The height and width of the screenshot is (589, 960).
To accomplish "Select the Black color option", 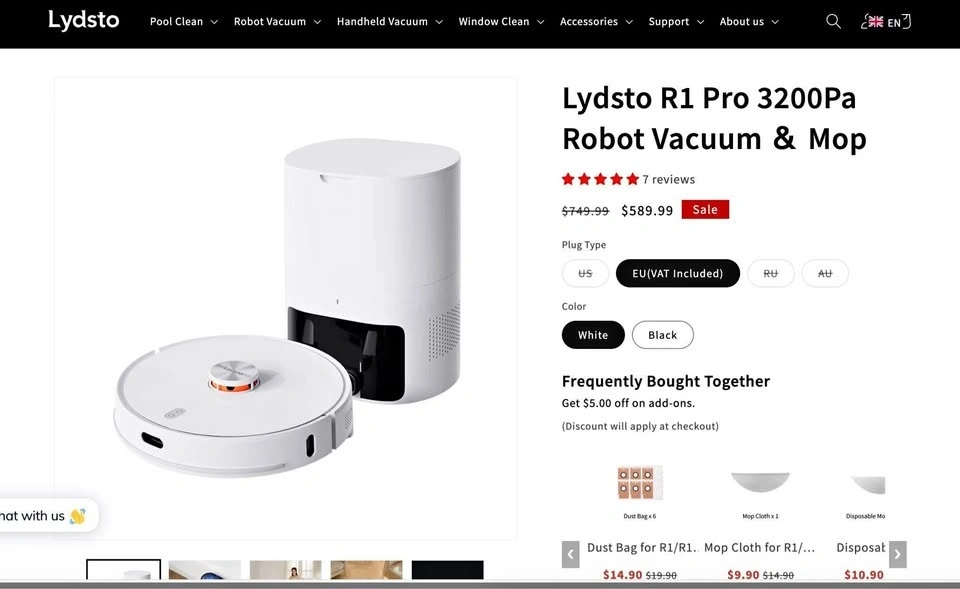I will coord(662,335).
